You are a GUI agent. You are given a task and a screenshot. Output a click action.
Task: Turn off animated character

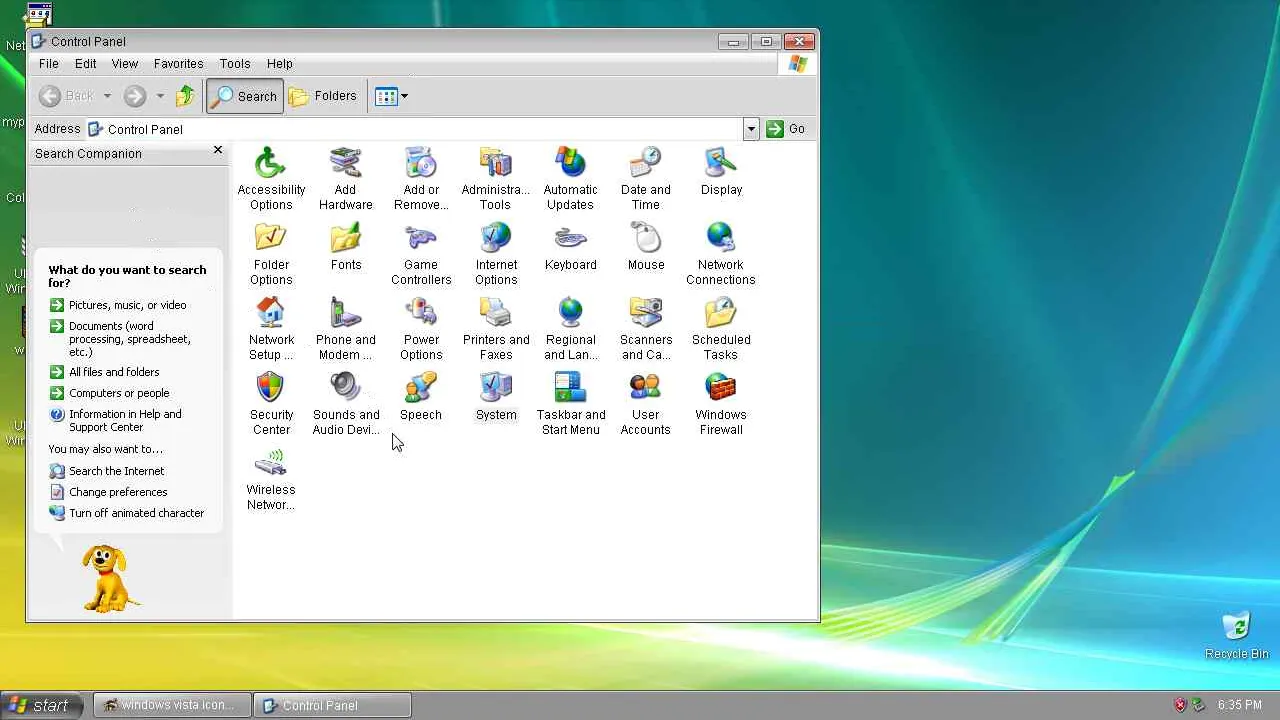coord(127,513)
